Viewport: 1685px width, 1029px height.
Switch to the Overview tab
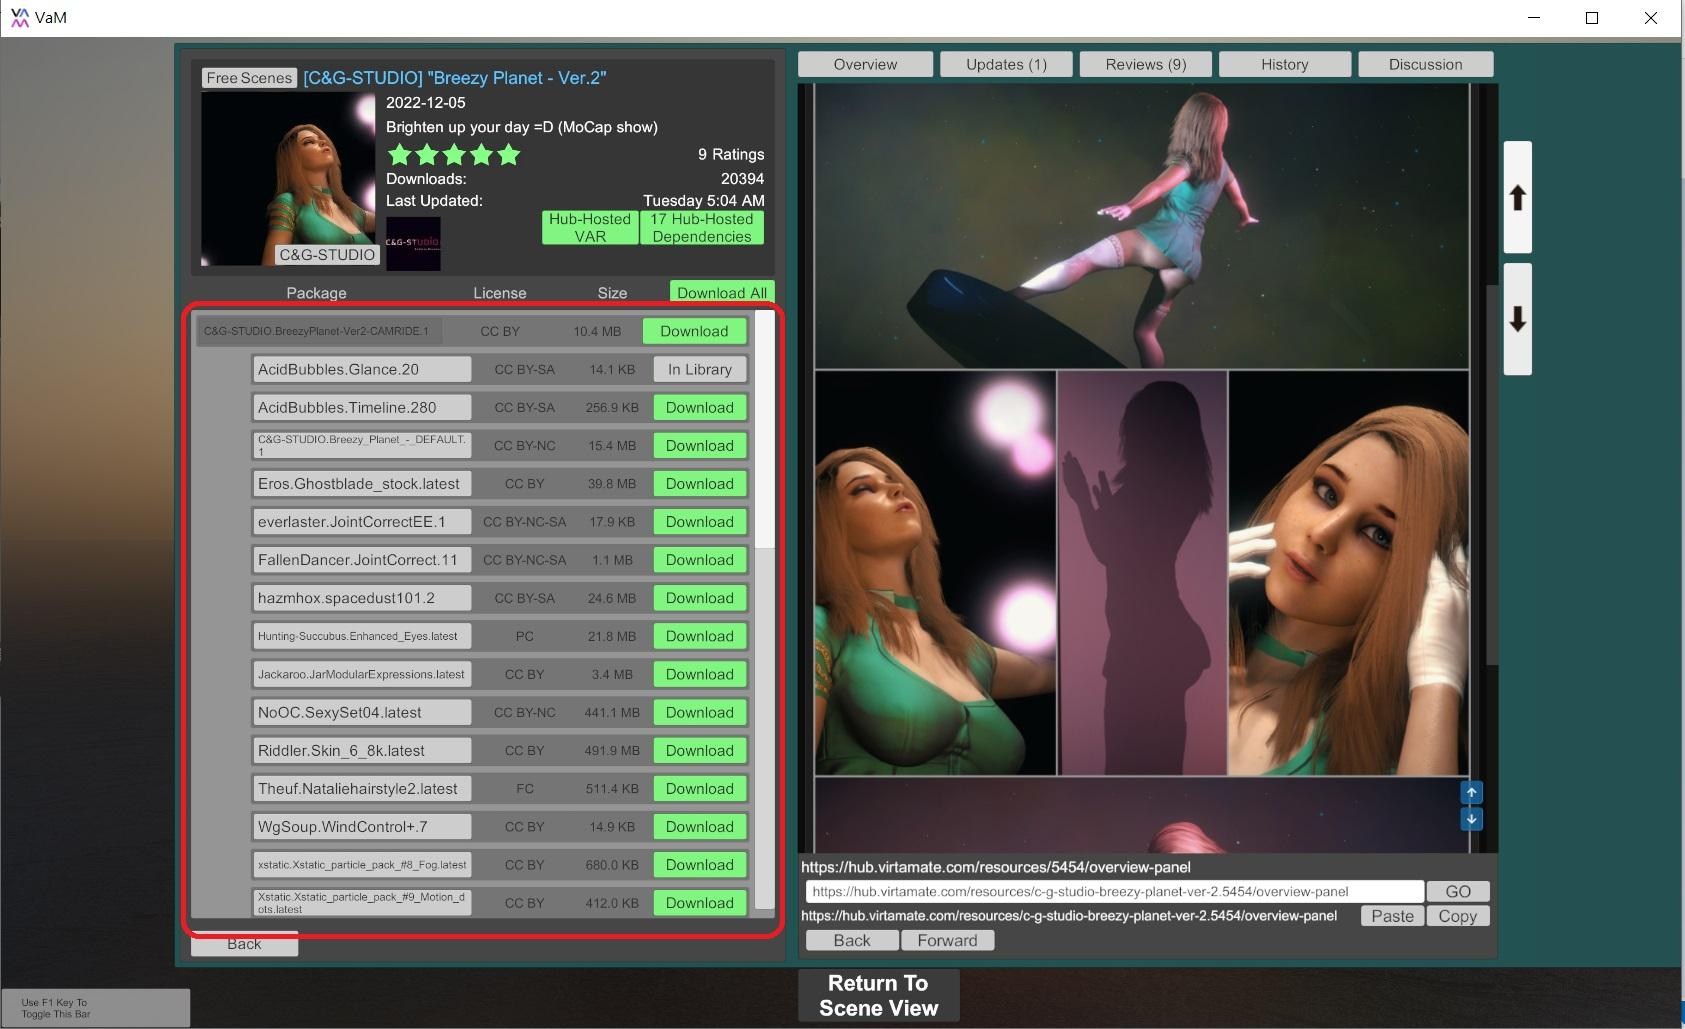coord(865,64)
